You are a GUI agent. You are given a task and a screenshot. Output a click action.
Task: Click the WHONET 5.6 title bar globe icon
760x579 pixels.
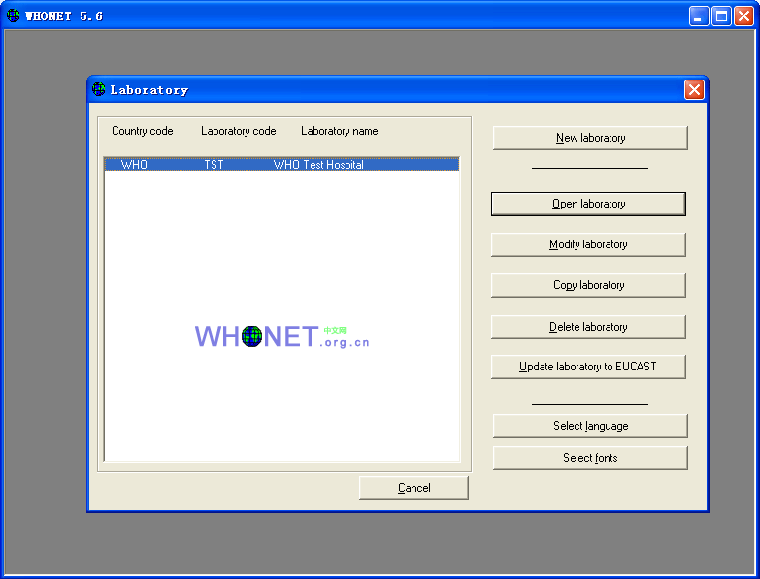13,16
